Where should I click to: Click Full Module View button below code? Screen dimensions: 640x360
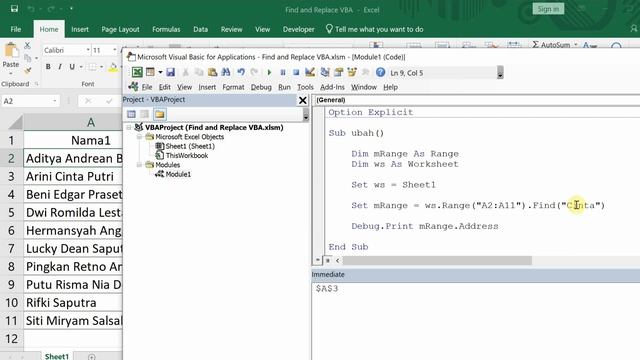click(x=327, y=260)
